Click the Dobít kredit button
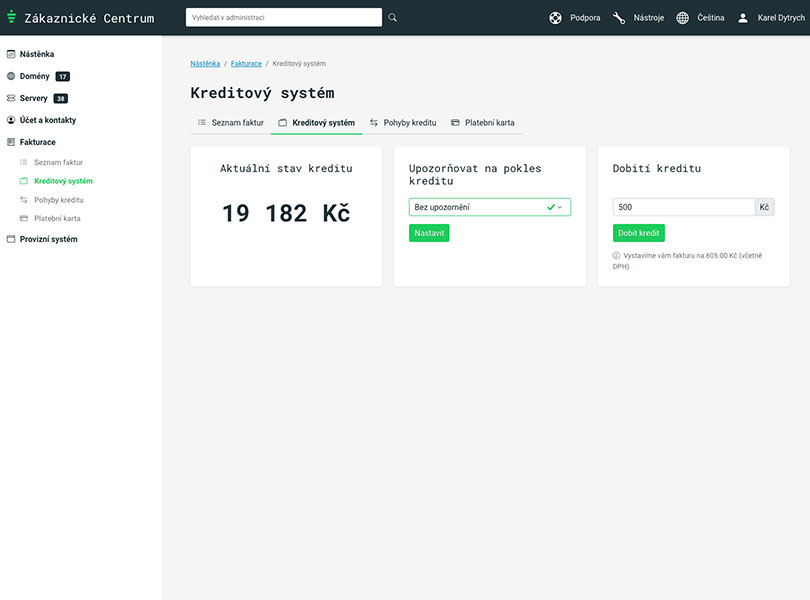810x600 pixels. (x=638, y=233)
